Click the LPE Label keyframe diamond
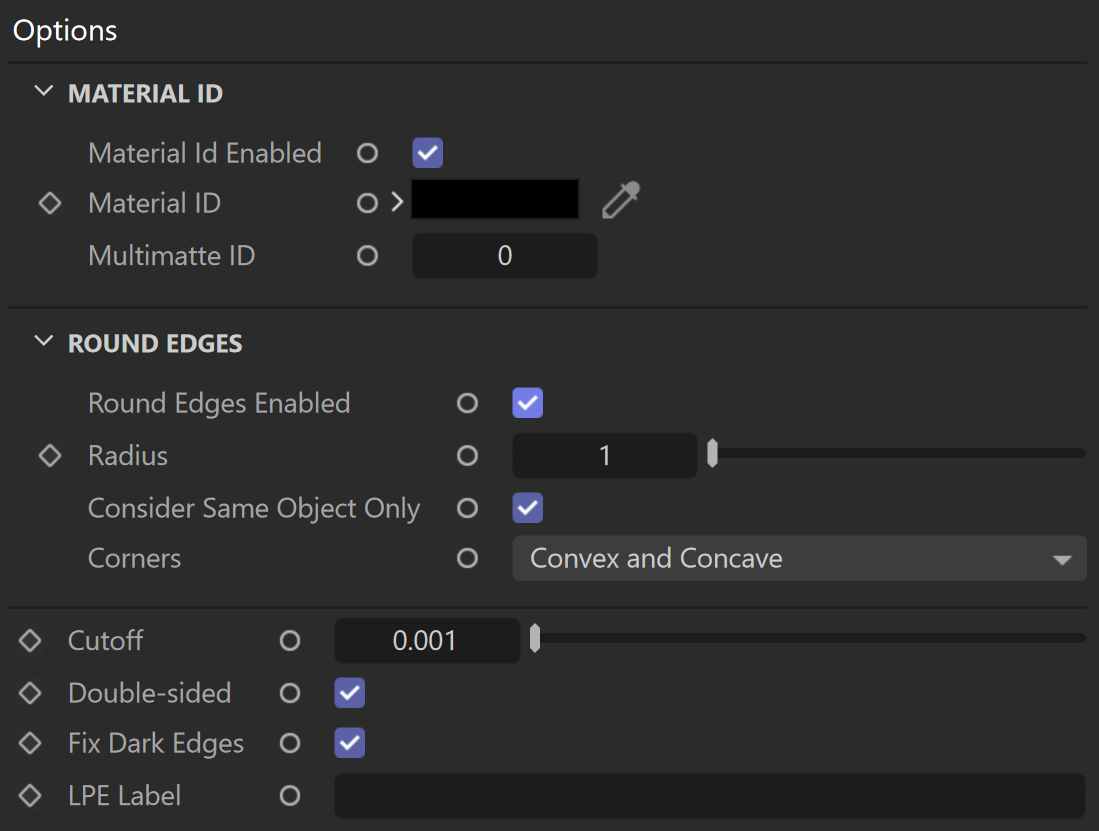The height and width of the screenshot is (831, 1099). point(30,796)
